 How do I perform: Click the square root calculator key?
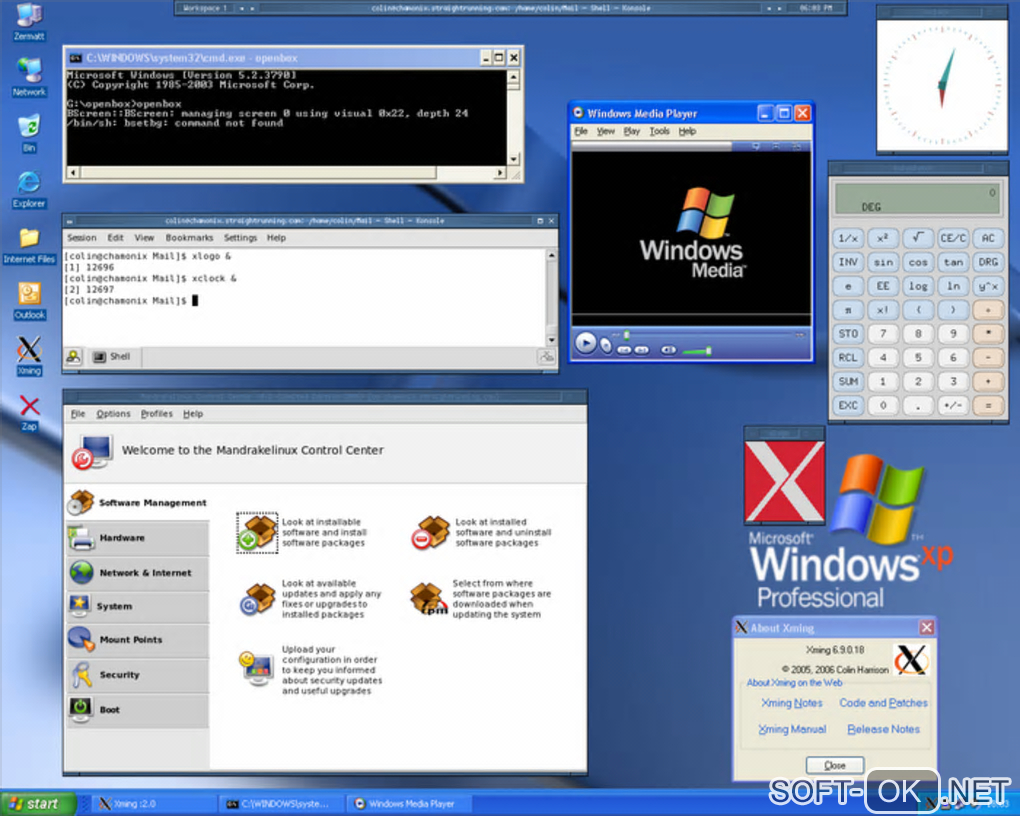pyautogui.click(x=918, y=238)
